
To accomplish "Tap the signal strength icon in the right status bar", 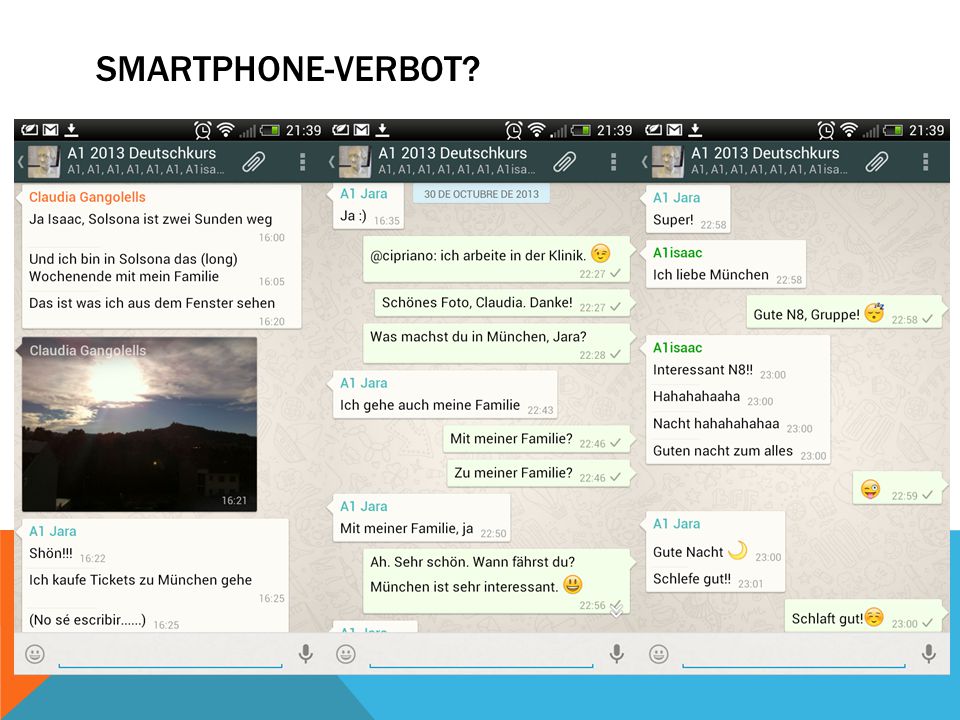I will click(x=871, y=130).
